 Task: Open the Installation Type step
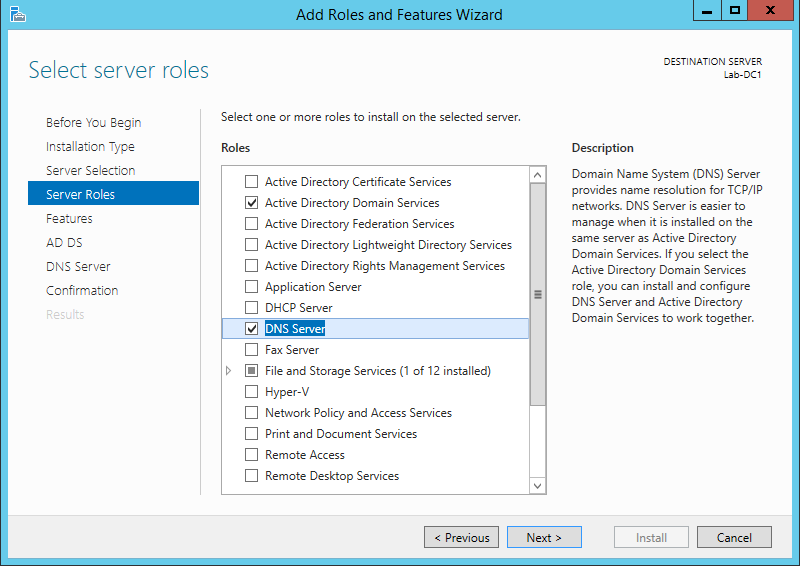90,147
